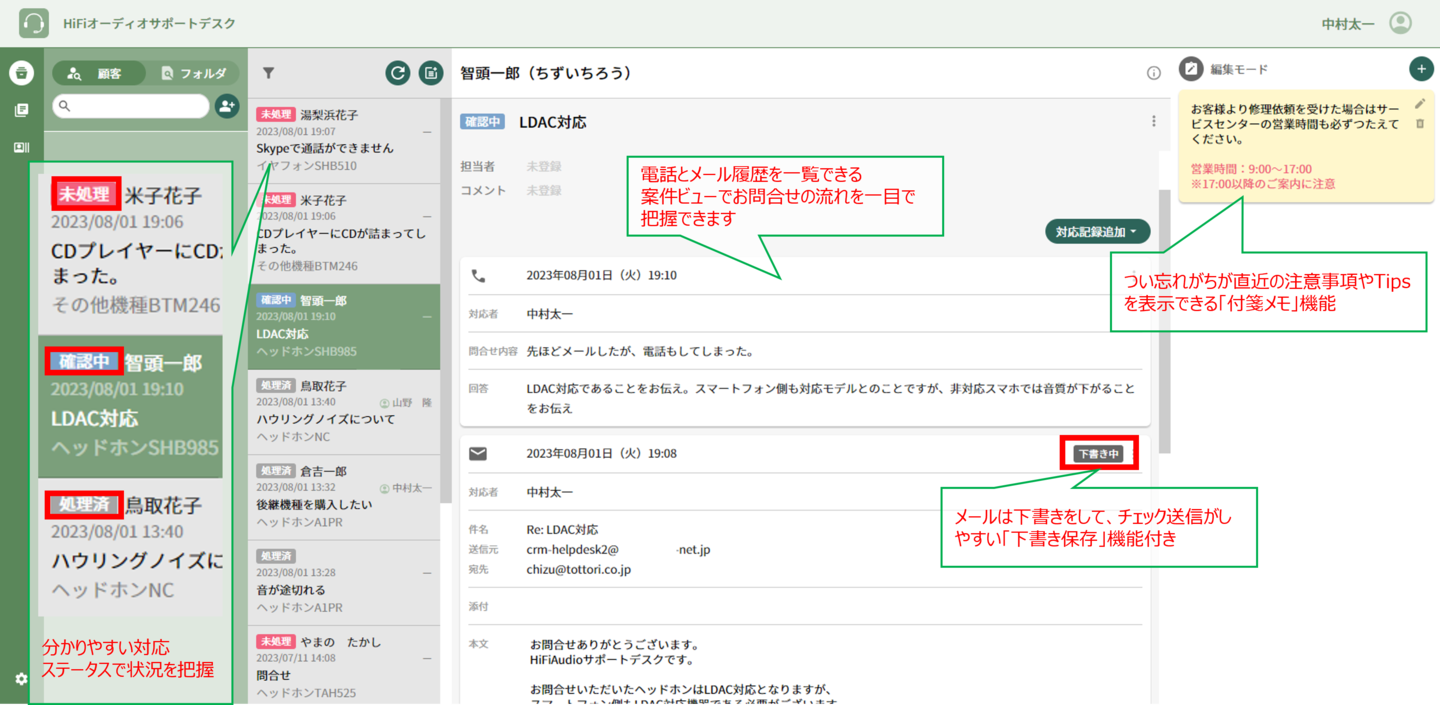Open the contact card icon in sidebar

point(21,148)
